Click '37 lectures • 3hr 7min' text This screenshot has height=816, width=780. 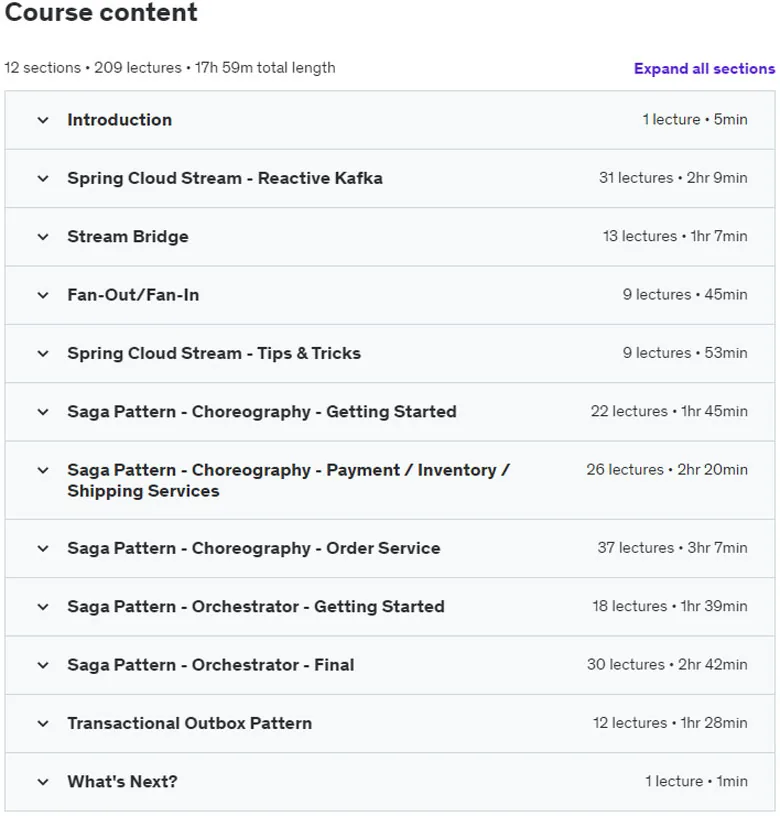672,547
